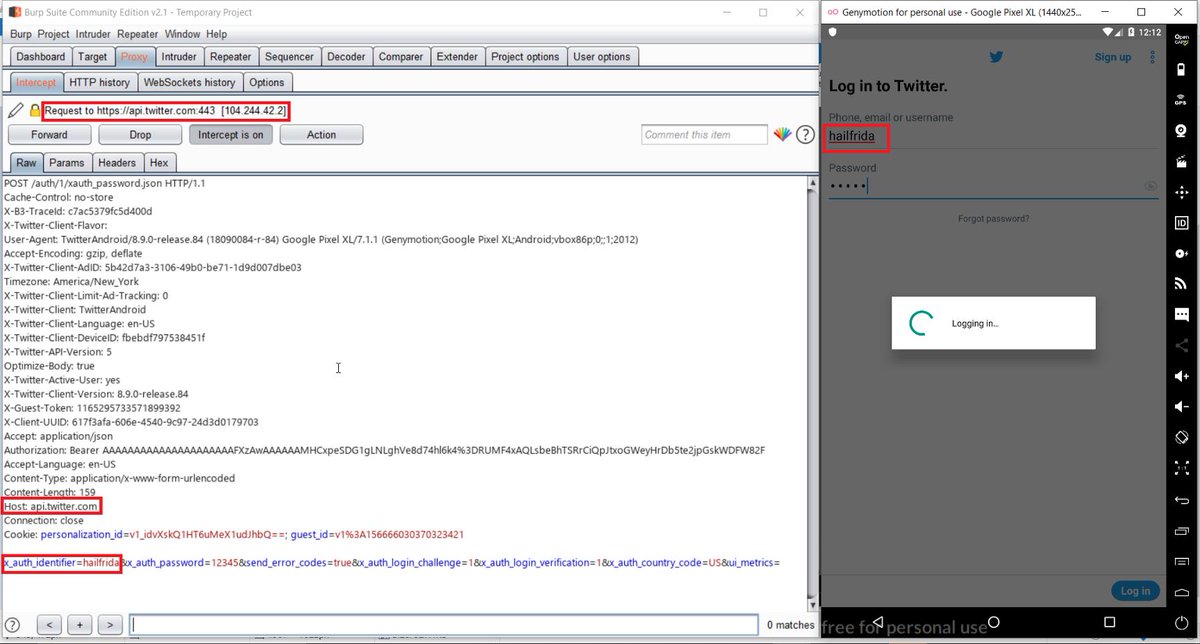
Task: Click the Genymotion sidebar back arrow
Action: [1181, 500]
